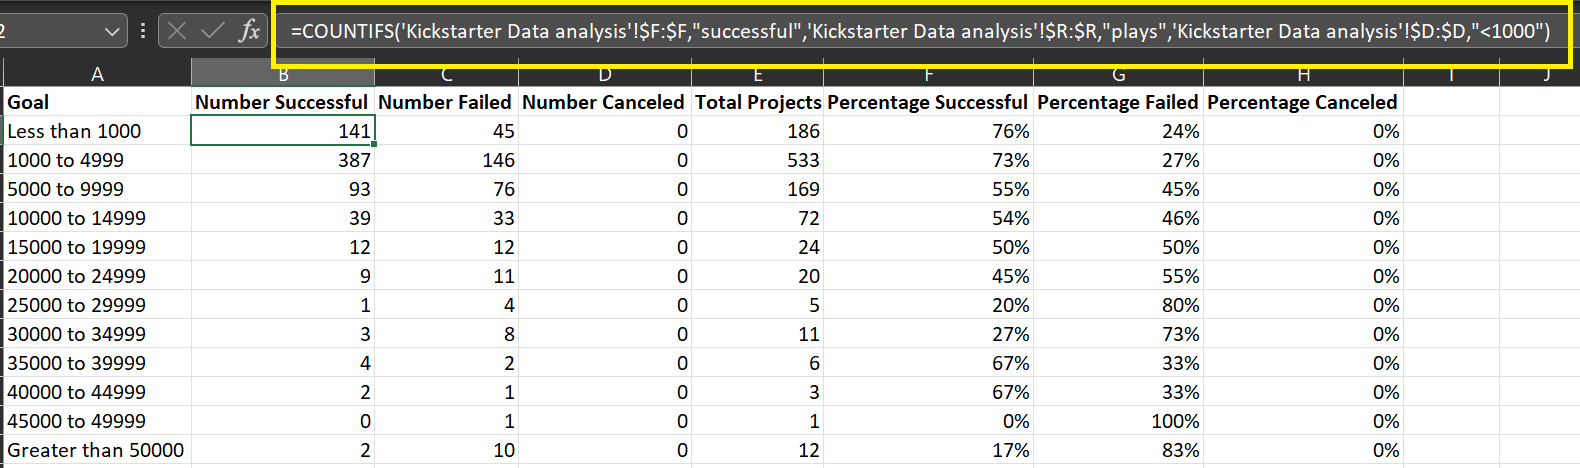Click the Number Successful header cell
The width and height of the screenshot is (1580, 468).
282,102
